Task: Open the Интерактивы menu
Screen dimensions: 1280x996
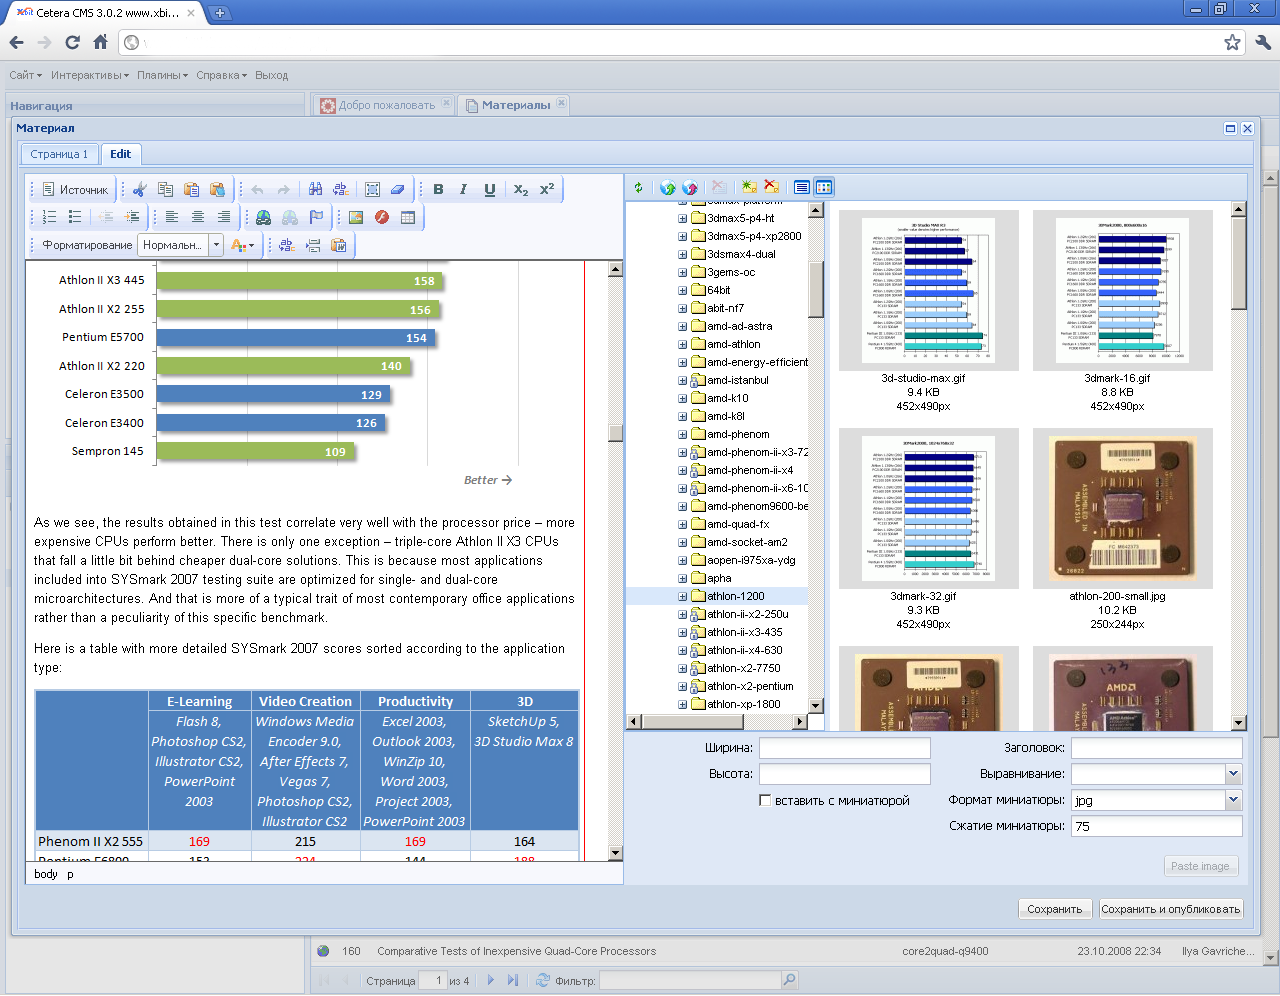Action: (x=89, y=75)
